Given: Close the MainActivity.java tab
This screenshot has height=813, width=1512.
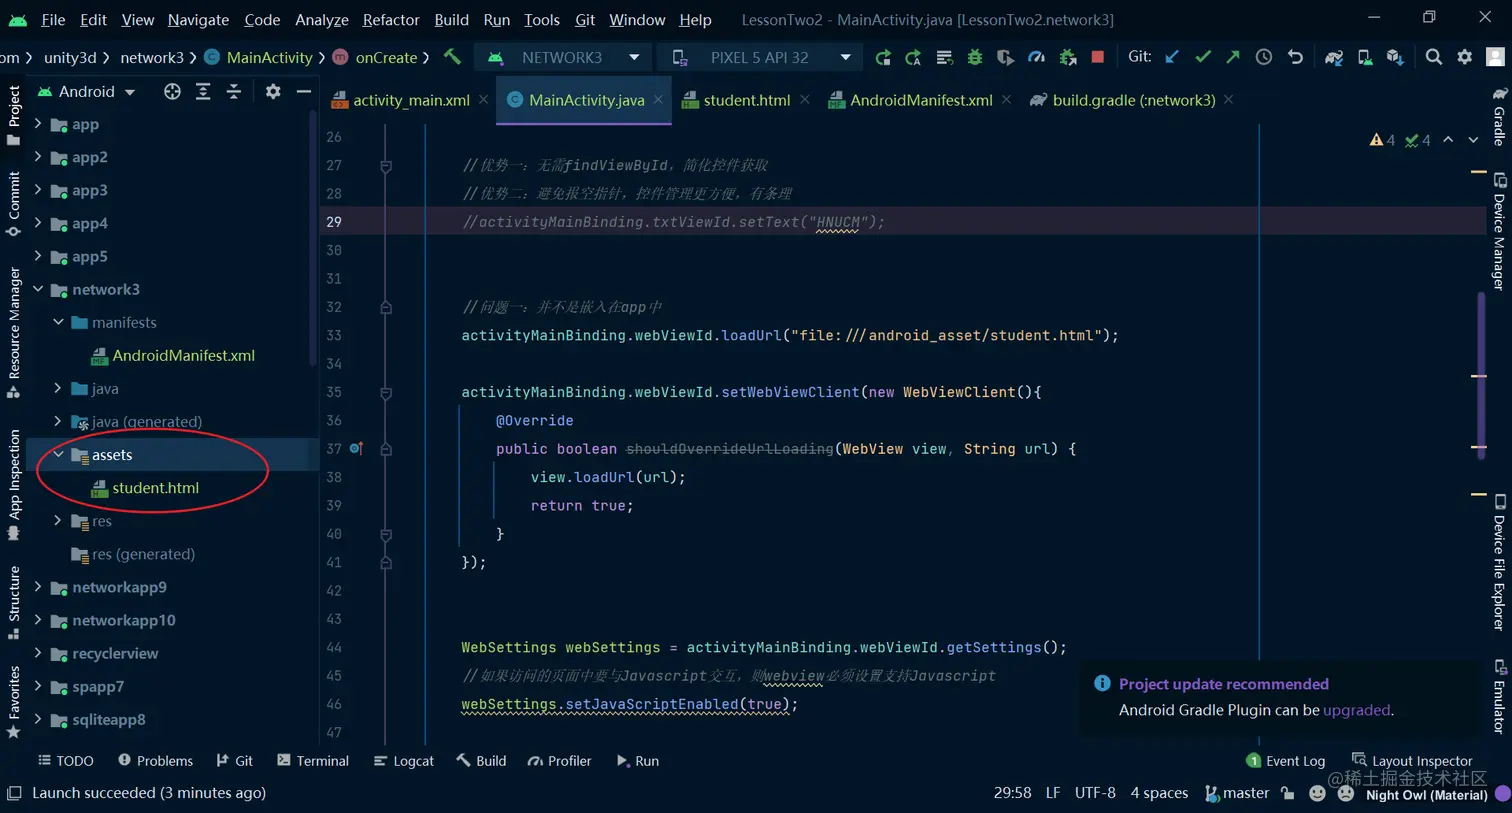Looking at the screenshot, I should point(658,100).
